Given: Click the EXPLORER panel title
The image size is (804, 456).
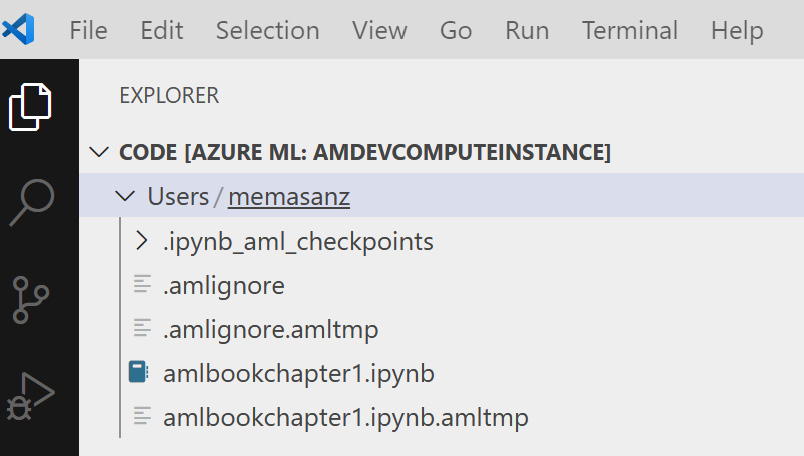Looking at the screenshot, I should point(169,95).
